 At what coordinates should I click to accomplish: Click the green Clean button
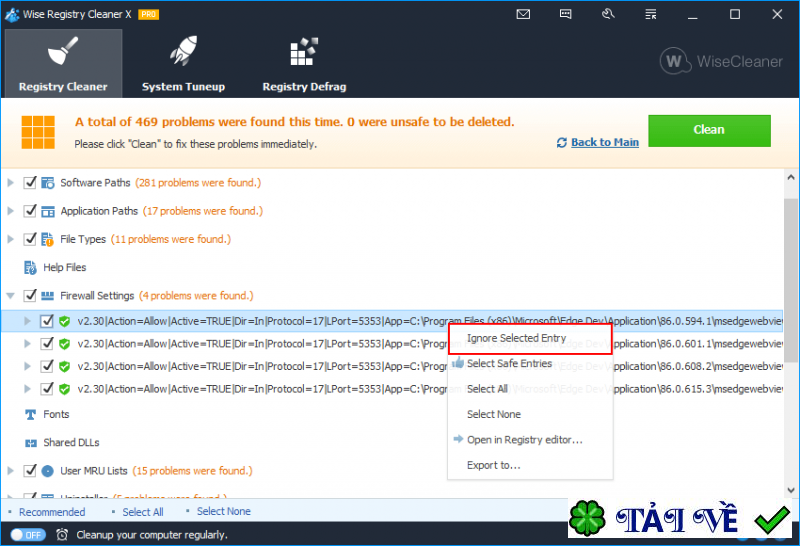(709, 131)
